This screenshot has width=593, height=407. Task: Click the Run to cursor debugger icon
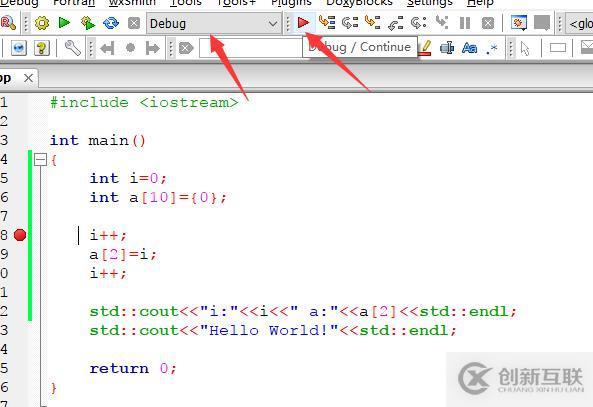pos(327,23)
